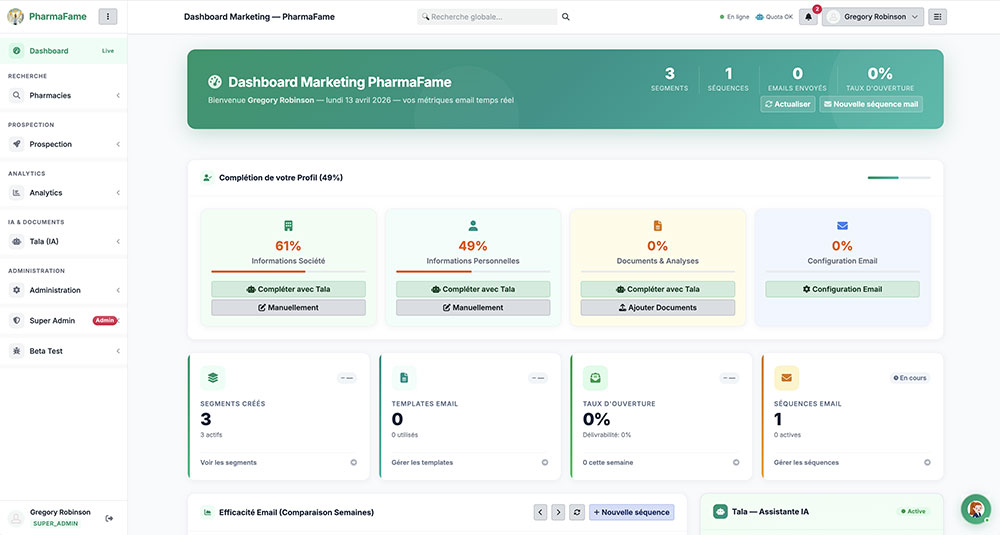1000x535 pixels.
Task: Open the chat assistant avatar bubble
Action: tap(975, 509)
